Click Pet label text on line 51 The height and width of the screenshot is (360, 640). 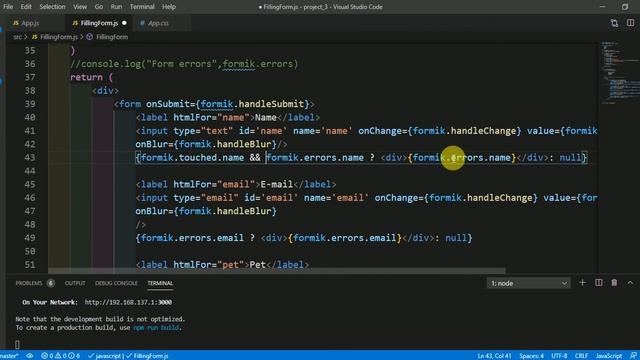pyautogui.click(x=258, y=264)
